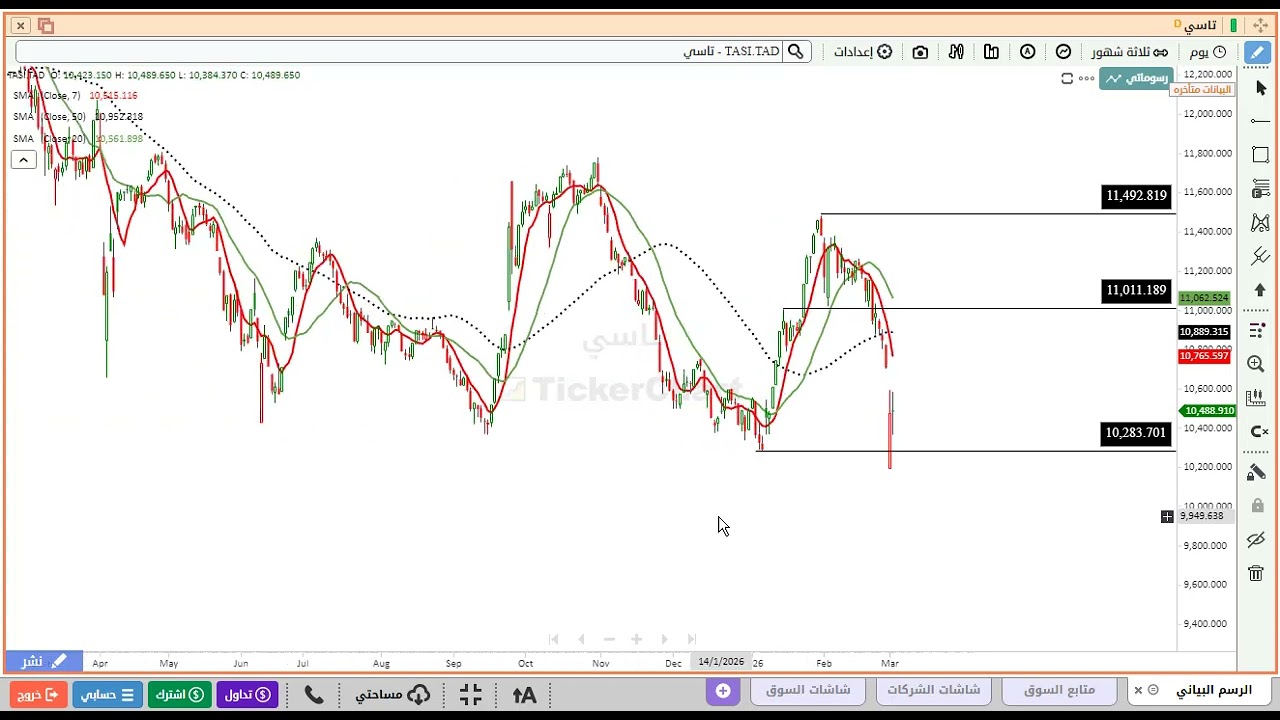Open the Fibonacci retracement tools
The image size is (1280, 720).
click(1260, 188)
